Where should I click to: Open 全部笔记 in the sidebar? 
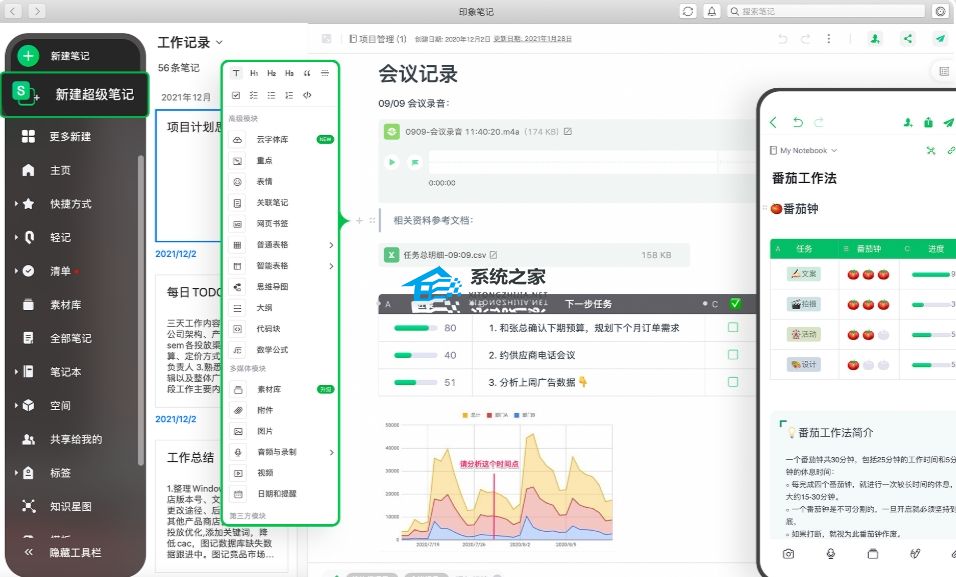point(70,338)
